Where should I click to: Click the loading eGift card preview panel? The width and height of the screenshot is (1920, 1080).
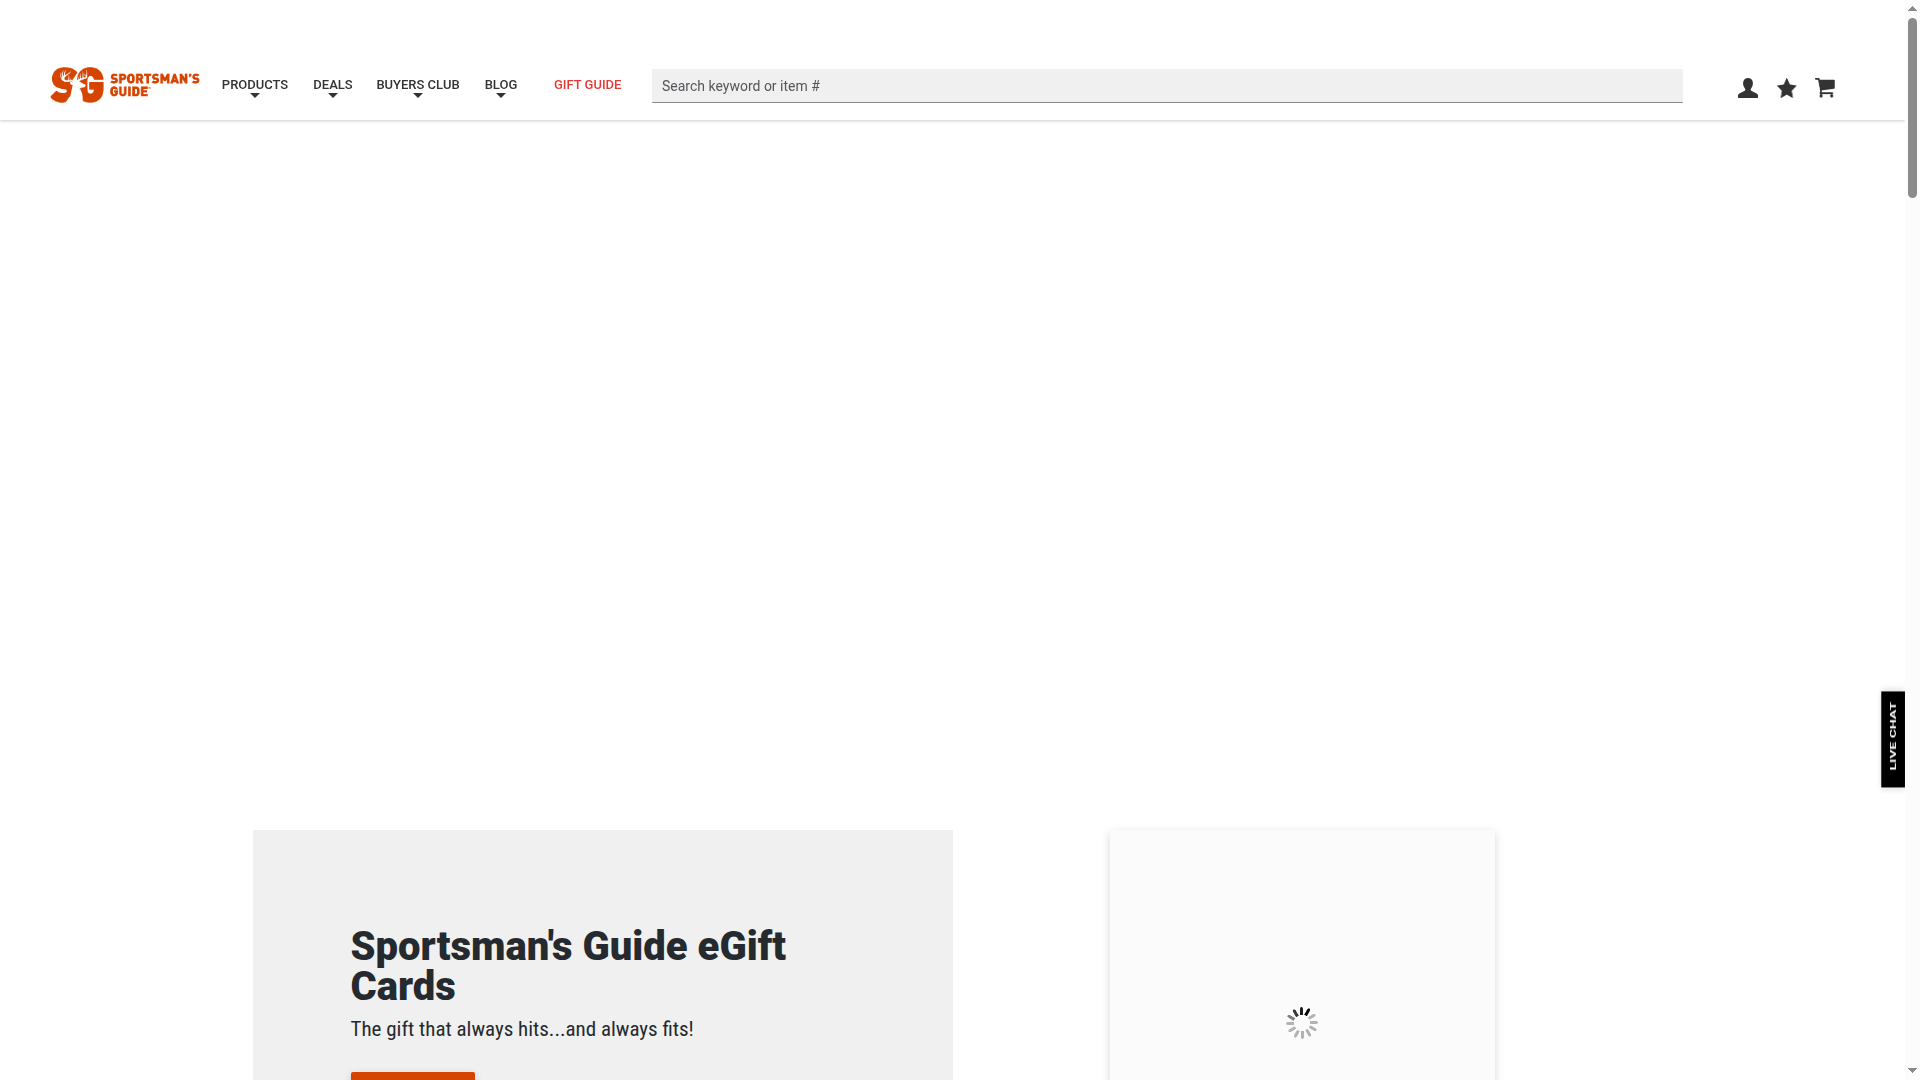pyautogui.click(x=1300, y=1022)
